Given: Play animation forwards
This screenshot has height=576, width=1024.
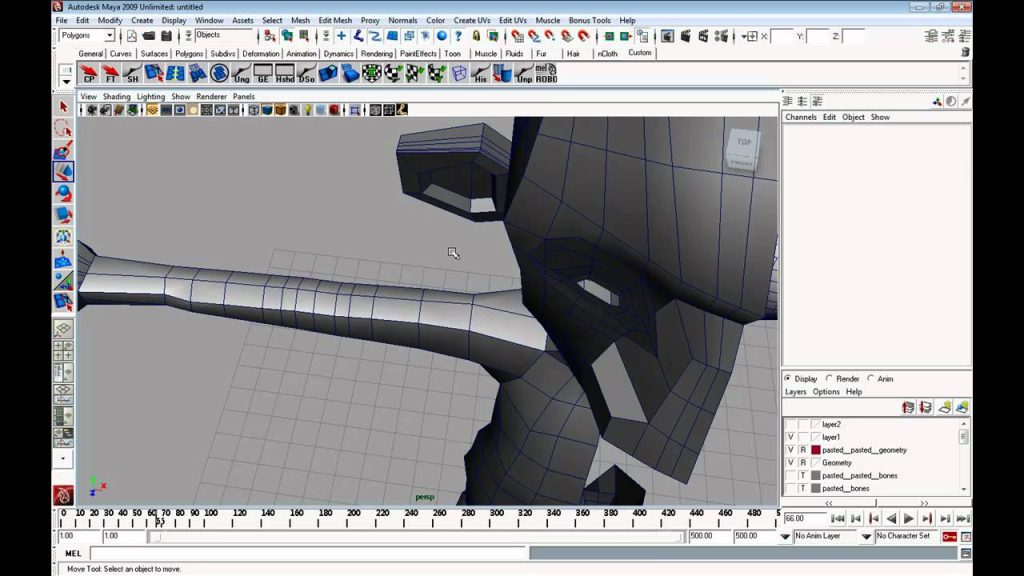Looking at the screenshot, I should point(908,519).
